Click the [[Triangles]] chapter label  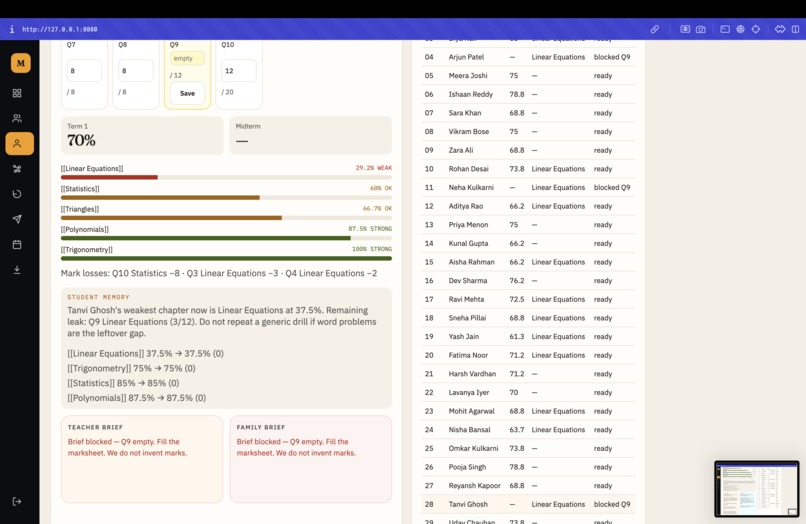[x=80, y=209]
